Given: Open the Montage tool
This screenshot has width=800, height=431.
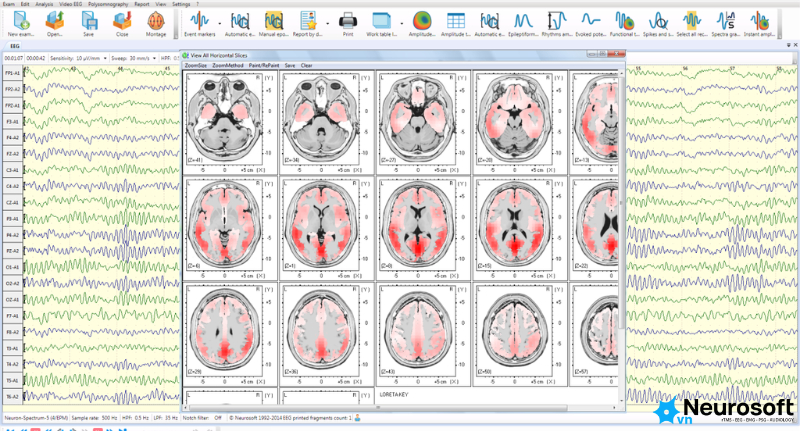Looking at the screenshot, I should click(156, 24).
